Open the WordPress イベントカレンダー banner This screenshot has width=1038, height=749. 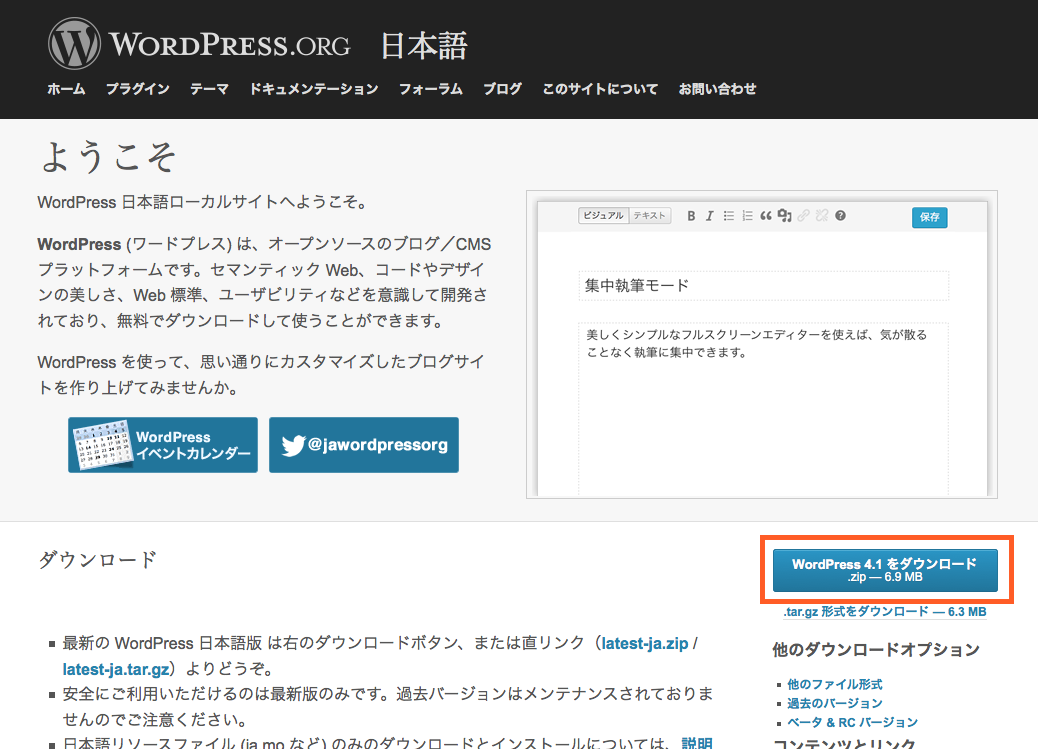[x=163, y=445]
